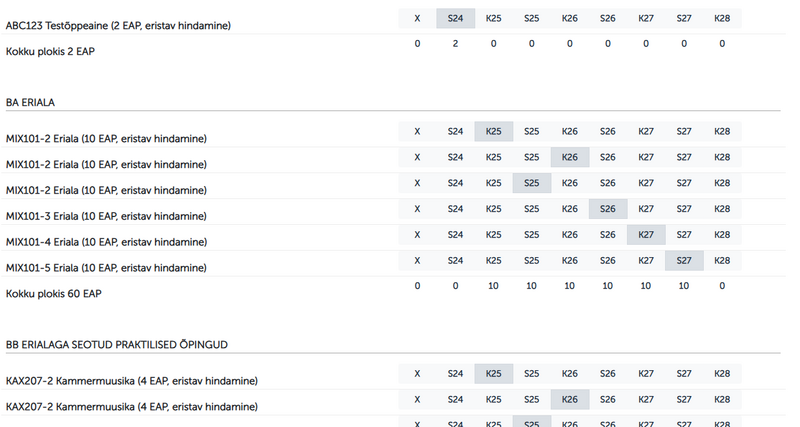Click the BA ERIALA section heading
Screen dimensions: 800x427
click(32, 102)
